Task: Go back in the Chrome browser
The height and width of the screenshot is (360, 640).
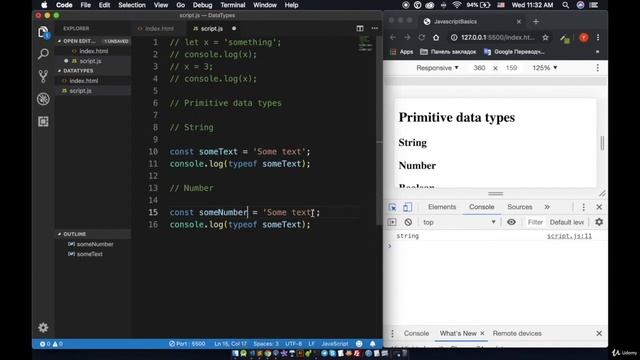Action: tap(393, 37)
